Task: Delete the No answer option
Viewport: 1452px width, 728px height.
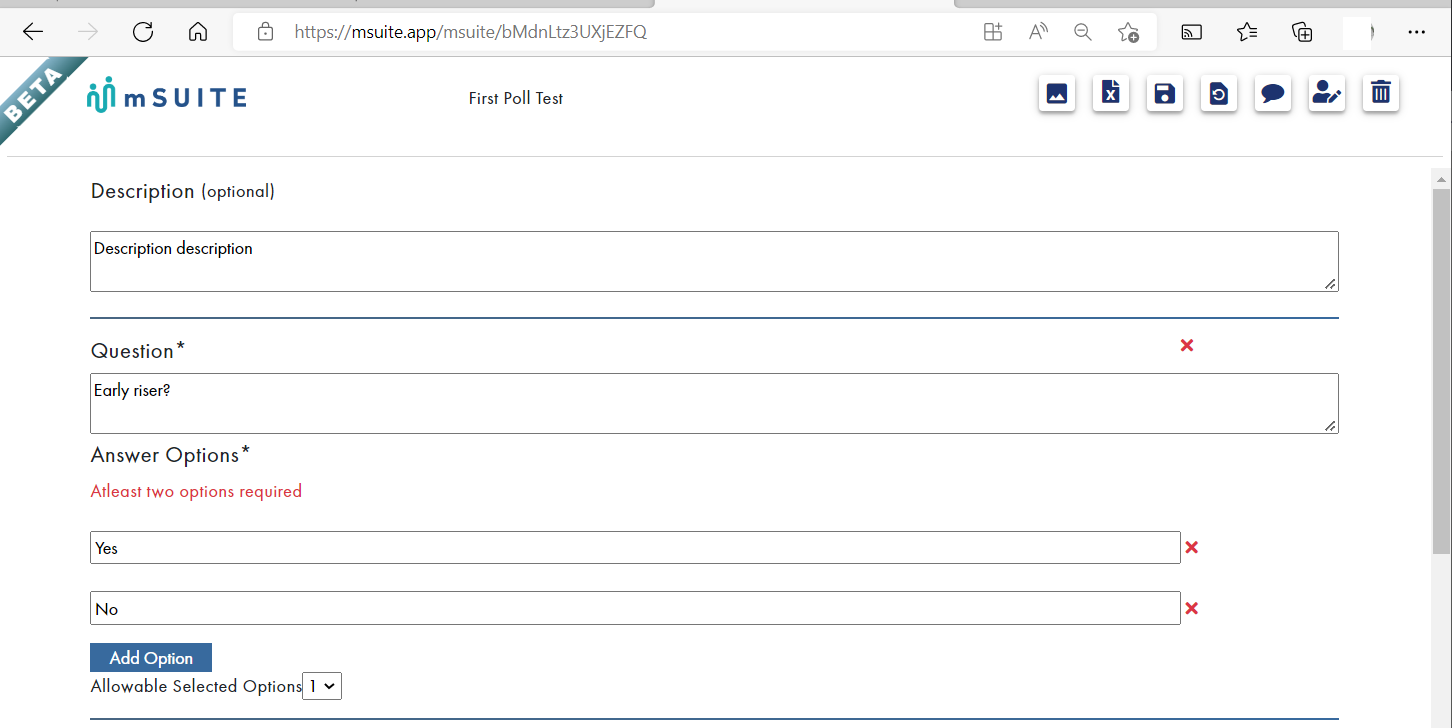Action: (1191, 608)
